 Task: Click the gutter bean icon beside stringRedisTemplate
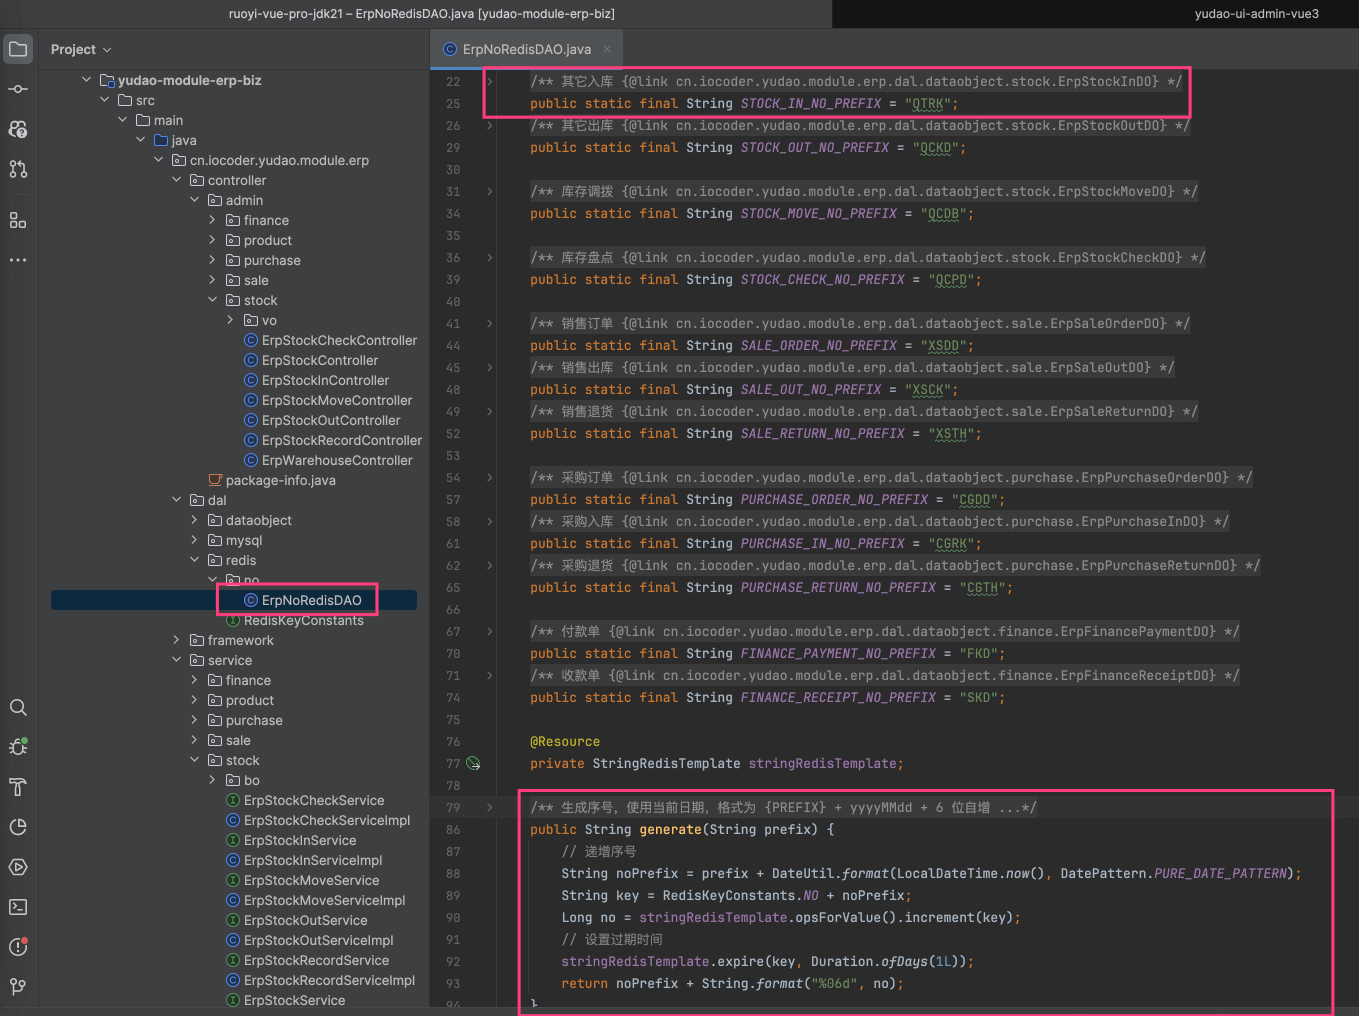coord(474,764)
